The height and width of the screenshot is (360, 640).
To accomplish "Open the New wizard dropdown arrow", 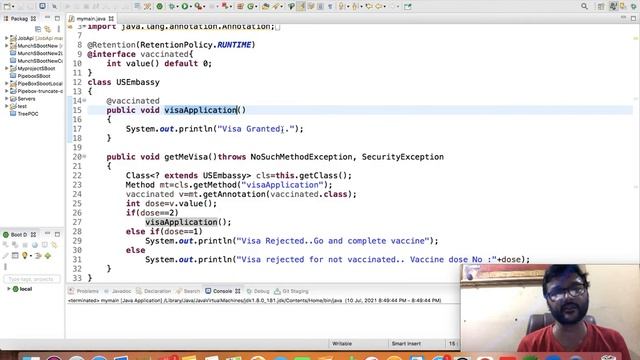I will point(13,7).
